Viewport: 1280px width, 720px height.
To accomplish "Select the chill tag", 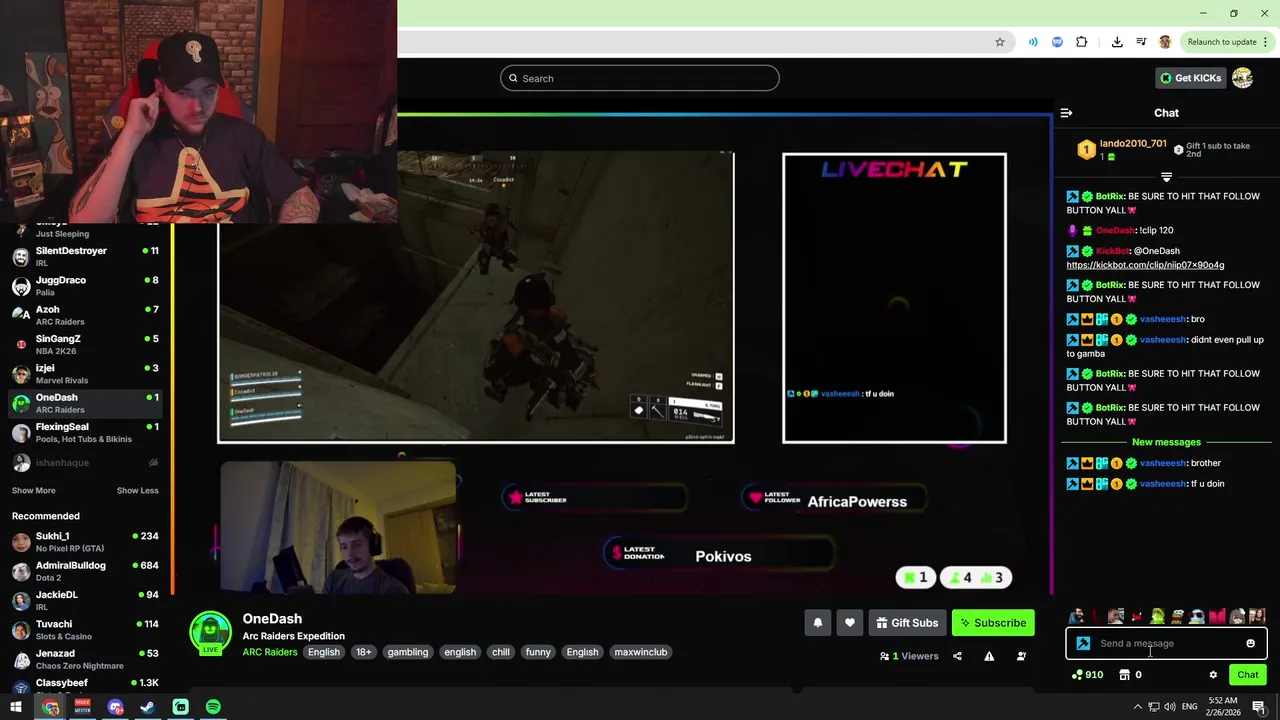I will pyautogui.click(x=501, y=652).
